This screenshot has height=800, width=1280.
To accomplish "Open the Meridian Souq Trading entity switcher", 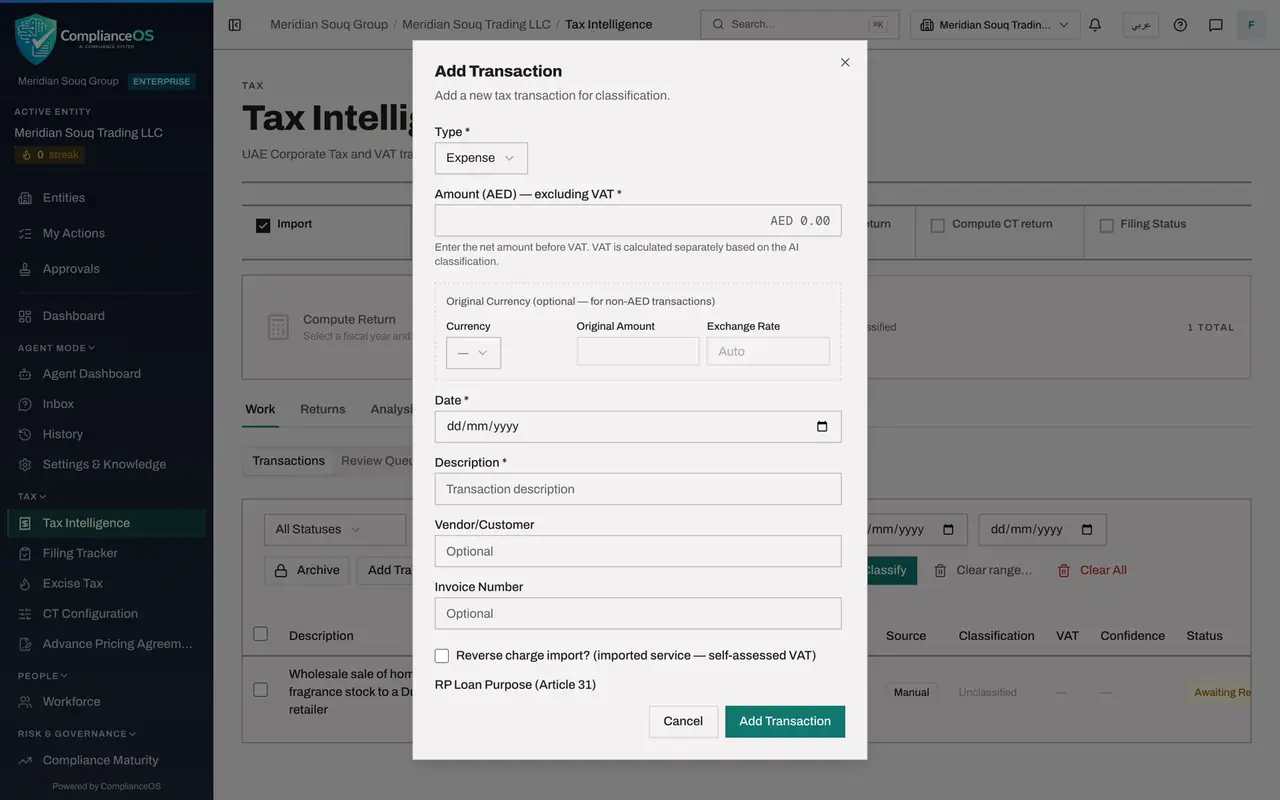I will [x=995, y=25].
